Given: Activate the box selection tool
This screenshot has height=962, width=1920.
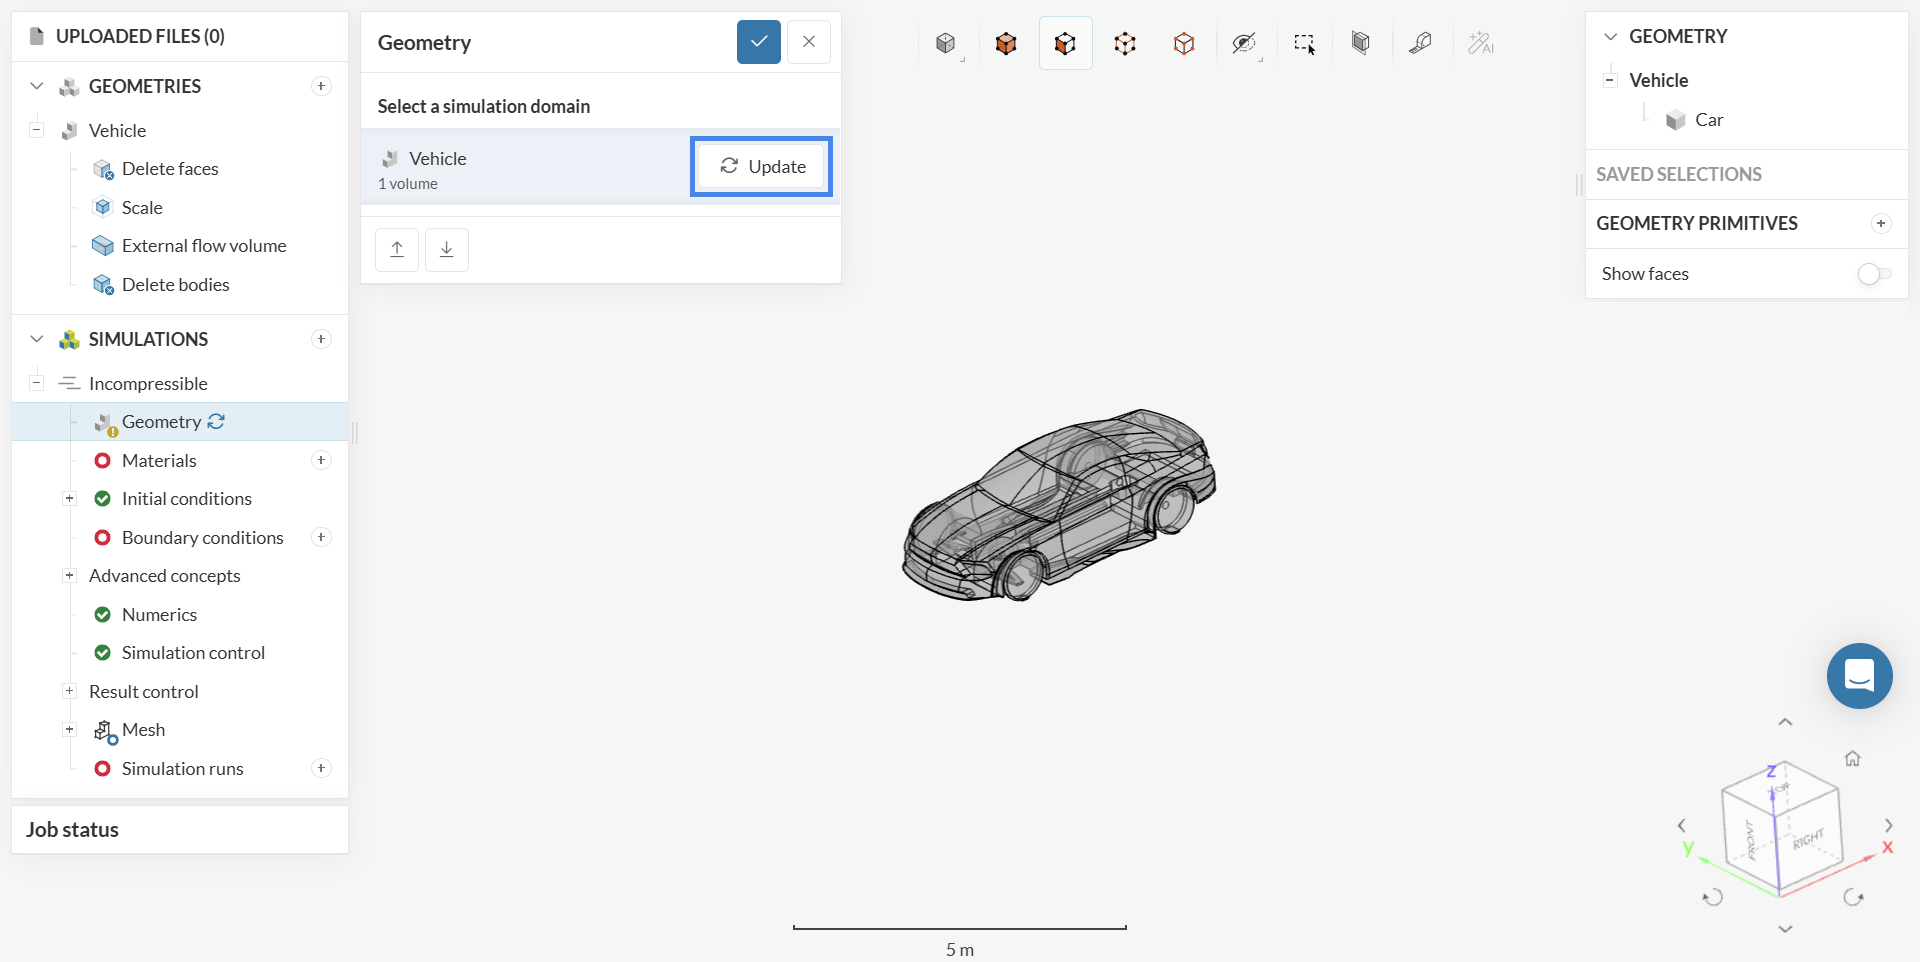Looking at the screenshot, I should (1304, 43).
